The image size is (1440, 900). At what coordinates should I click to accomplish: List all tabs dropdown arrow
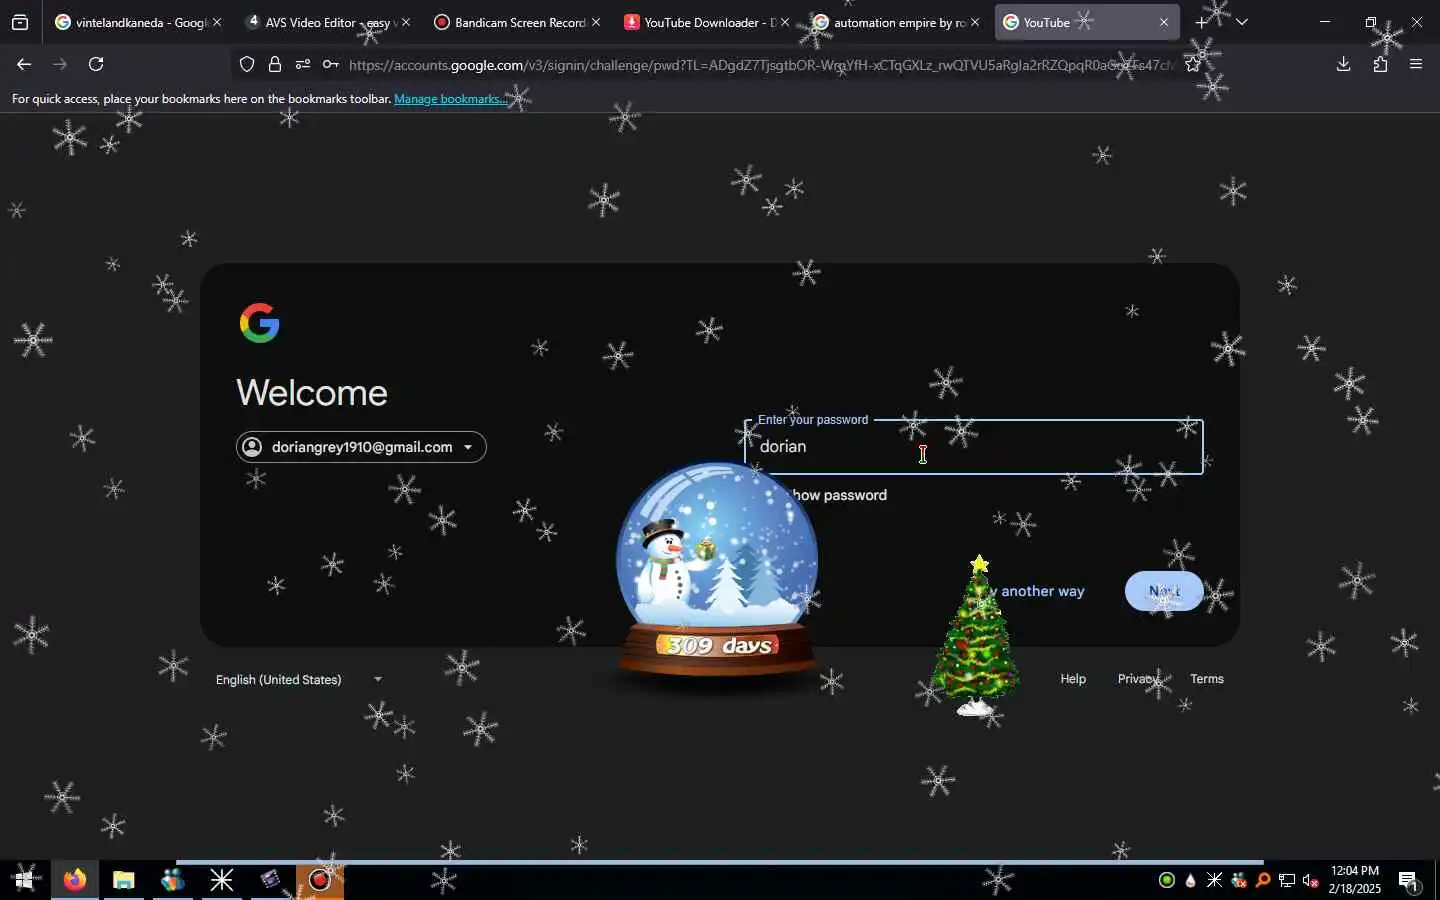click(x=1242, y=22)
